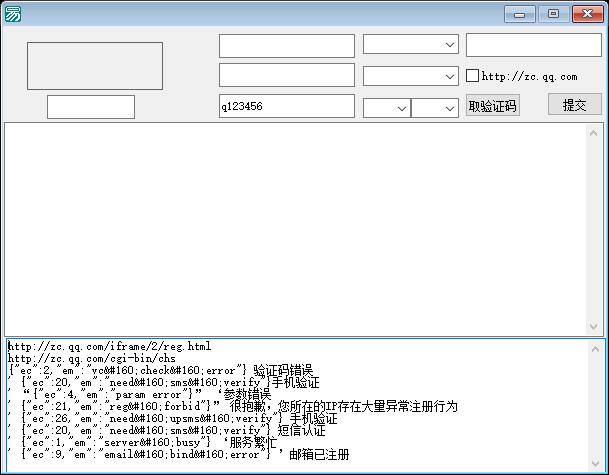Click inside the large blank output area
Screen dimensions: 609x475
[x=303, y=228]
